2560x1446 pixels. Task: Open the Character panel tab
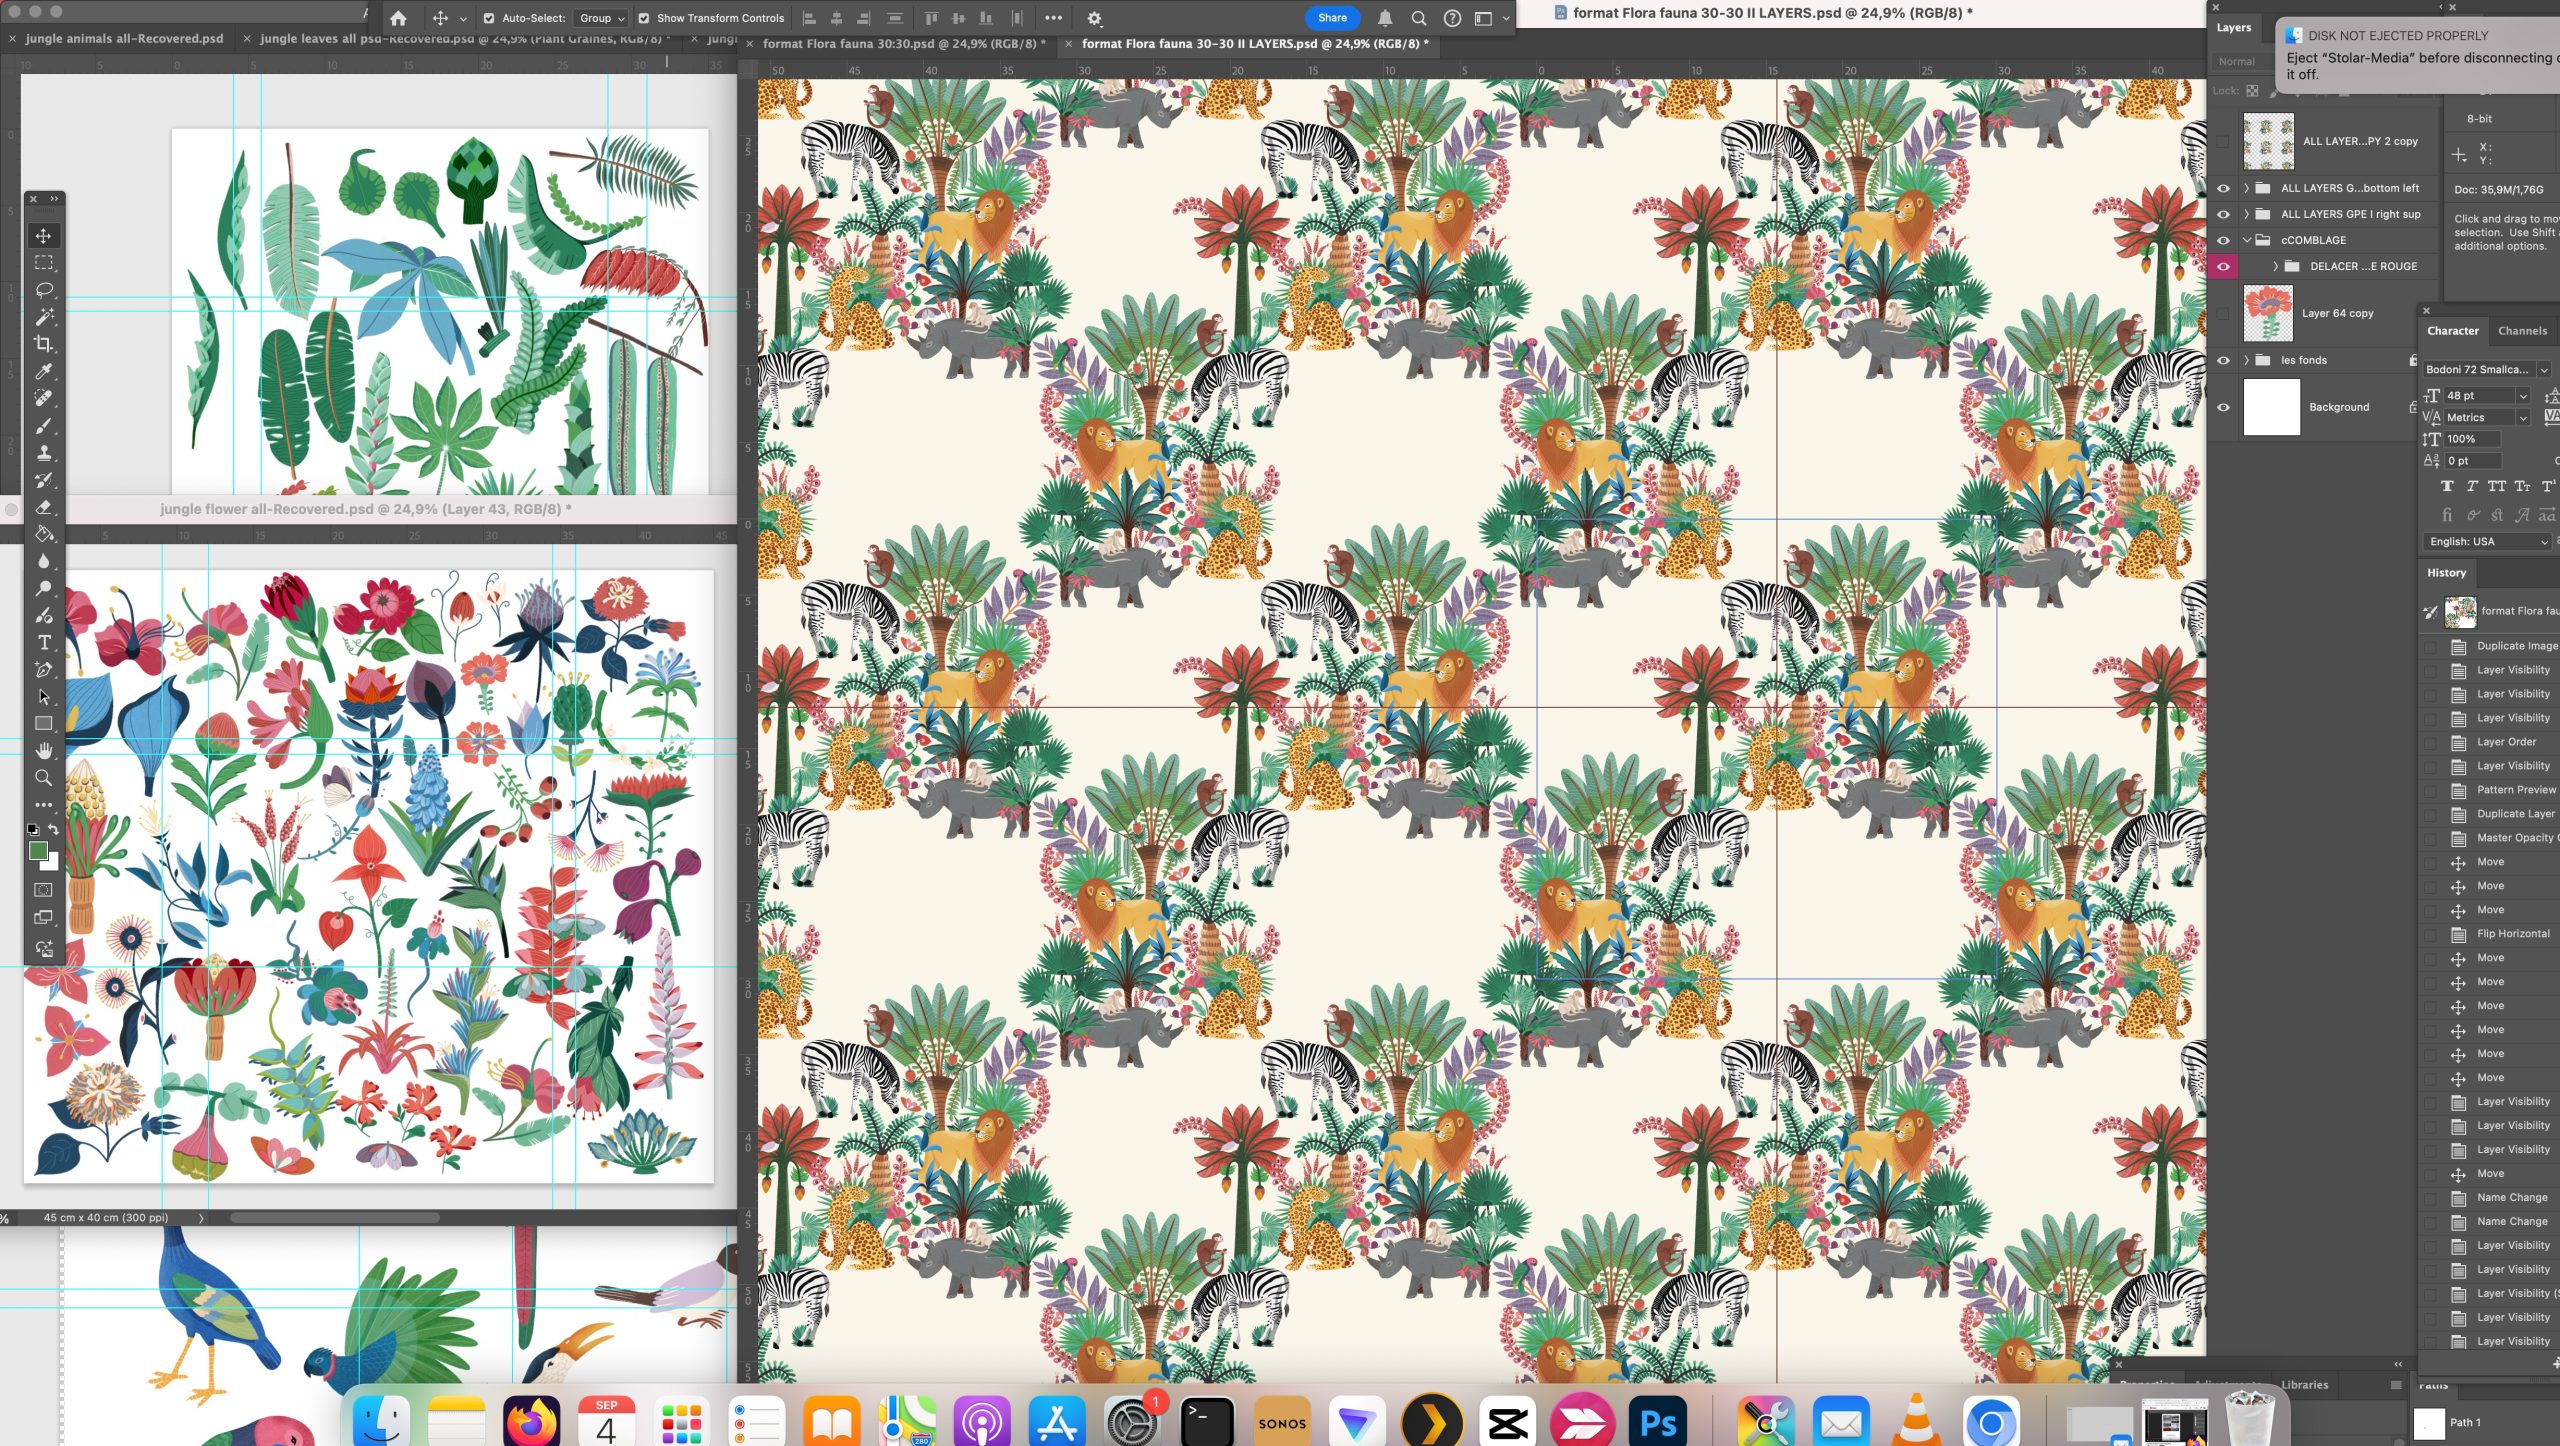2452,331
